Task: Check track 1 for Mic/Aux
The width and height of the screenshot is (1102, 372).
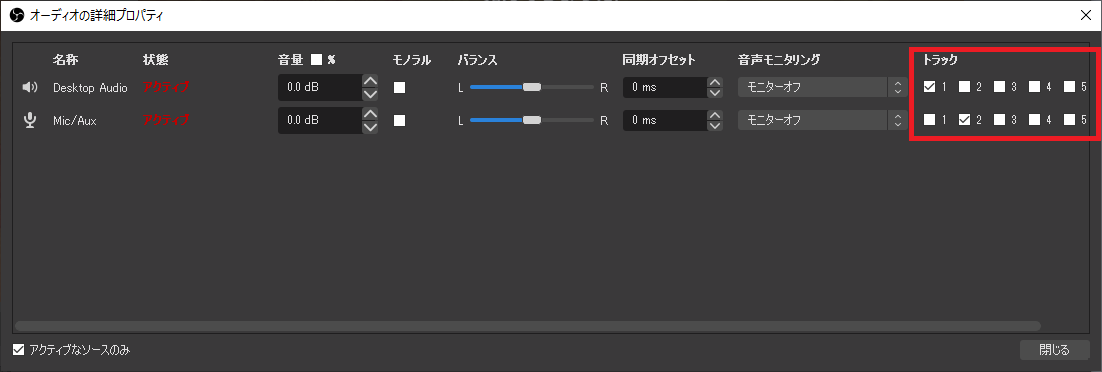Action: tap(929, 120)
